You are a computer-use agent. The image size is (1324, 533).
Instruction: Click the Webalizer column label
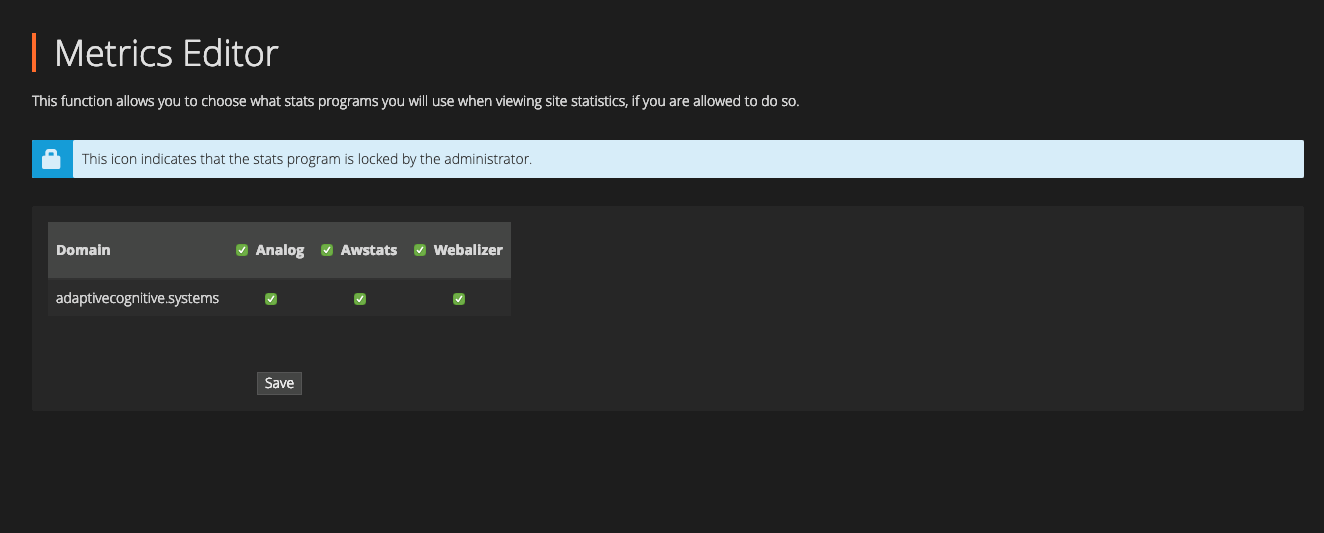coord(468,250)
